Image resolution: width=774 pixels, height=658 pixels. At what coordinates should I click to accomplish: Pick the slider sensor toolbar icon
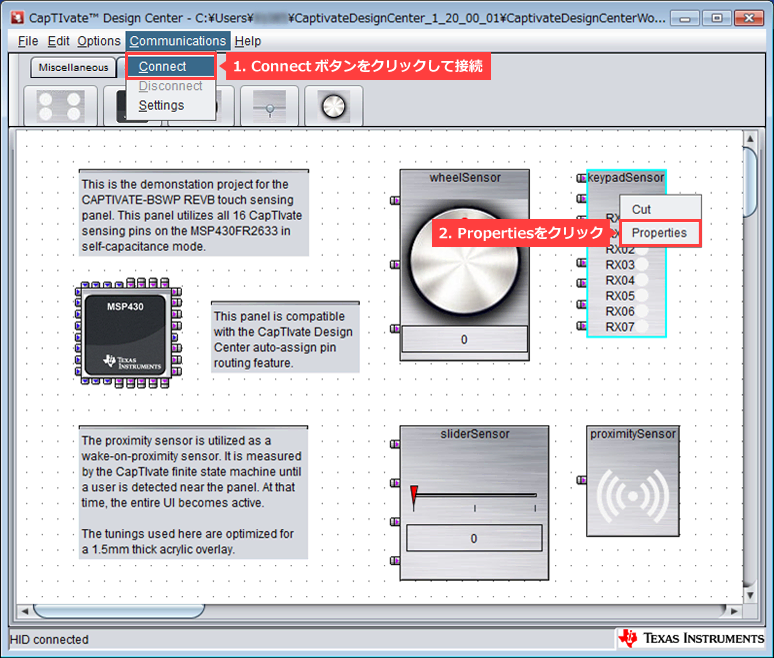[270, 106]
